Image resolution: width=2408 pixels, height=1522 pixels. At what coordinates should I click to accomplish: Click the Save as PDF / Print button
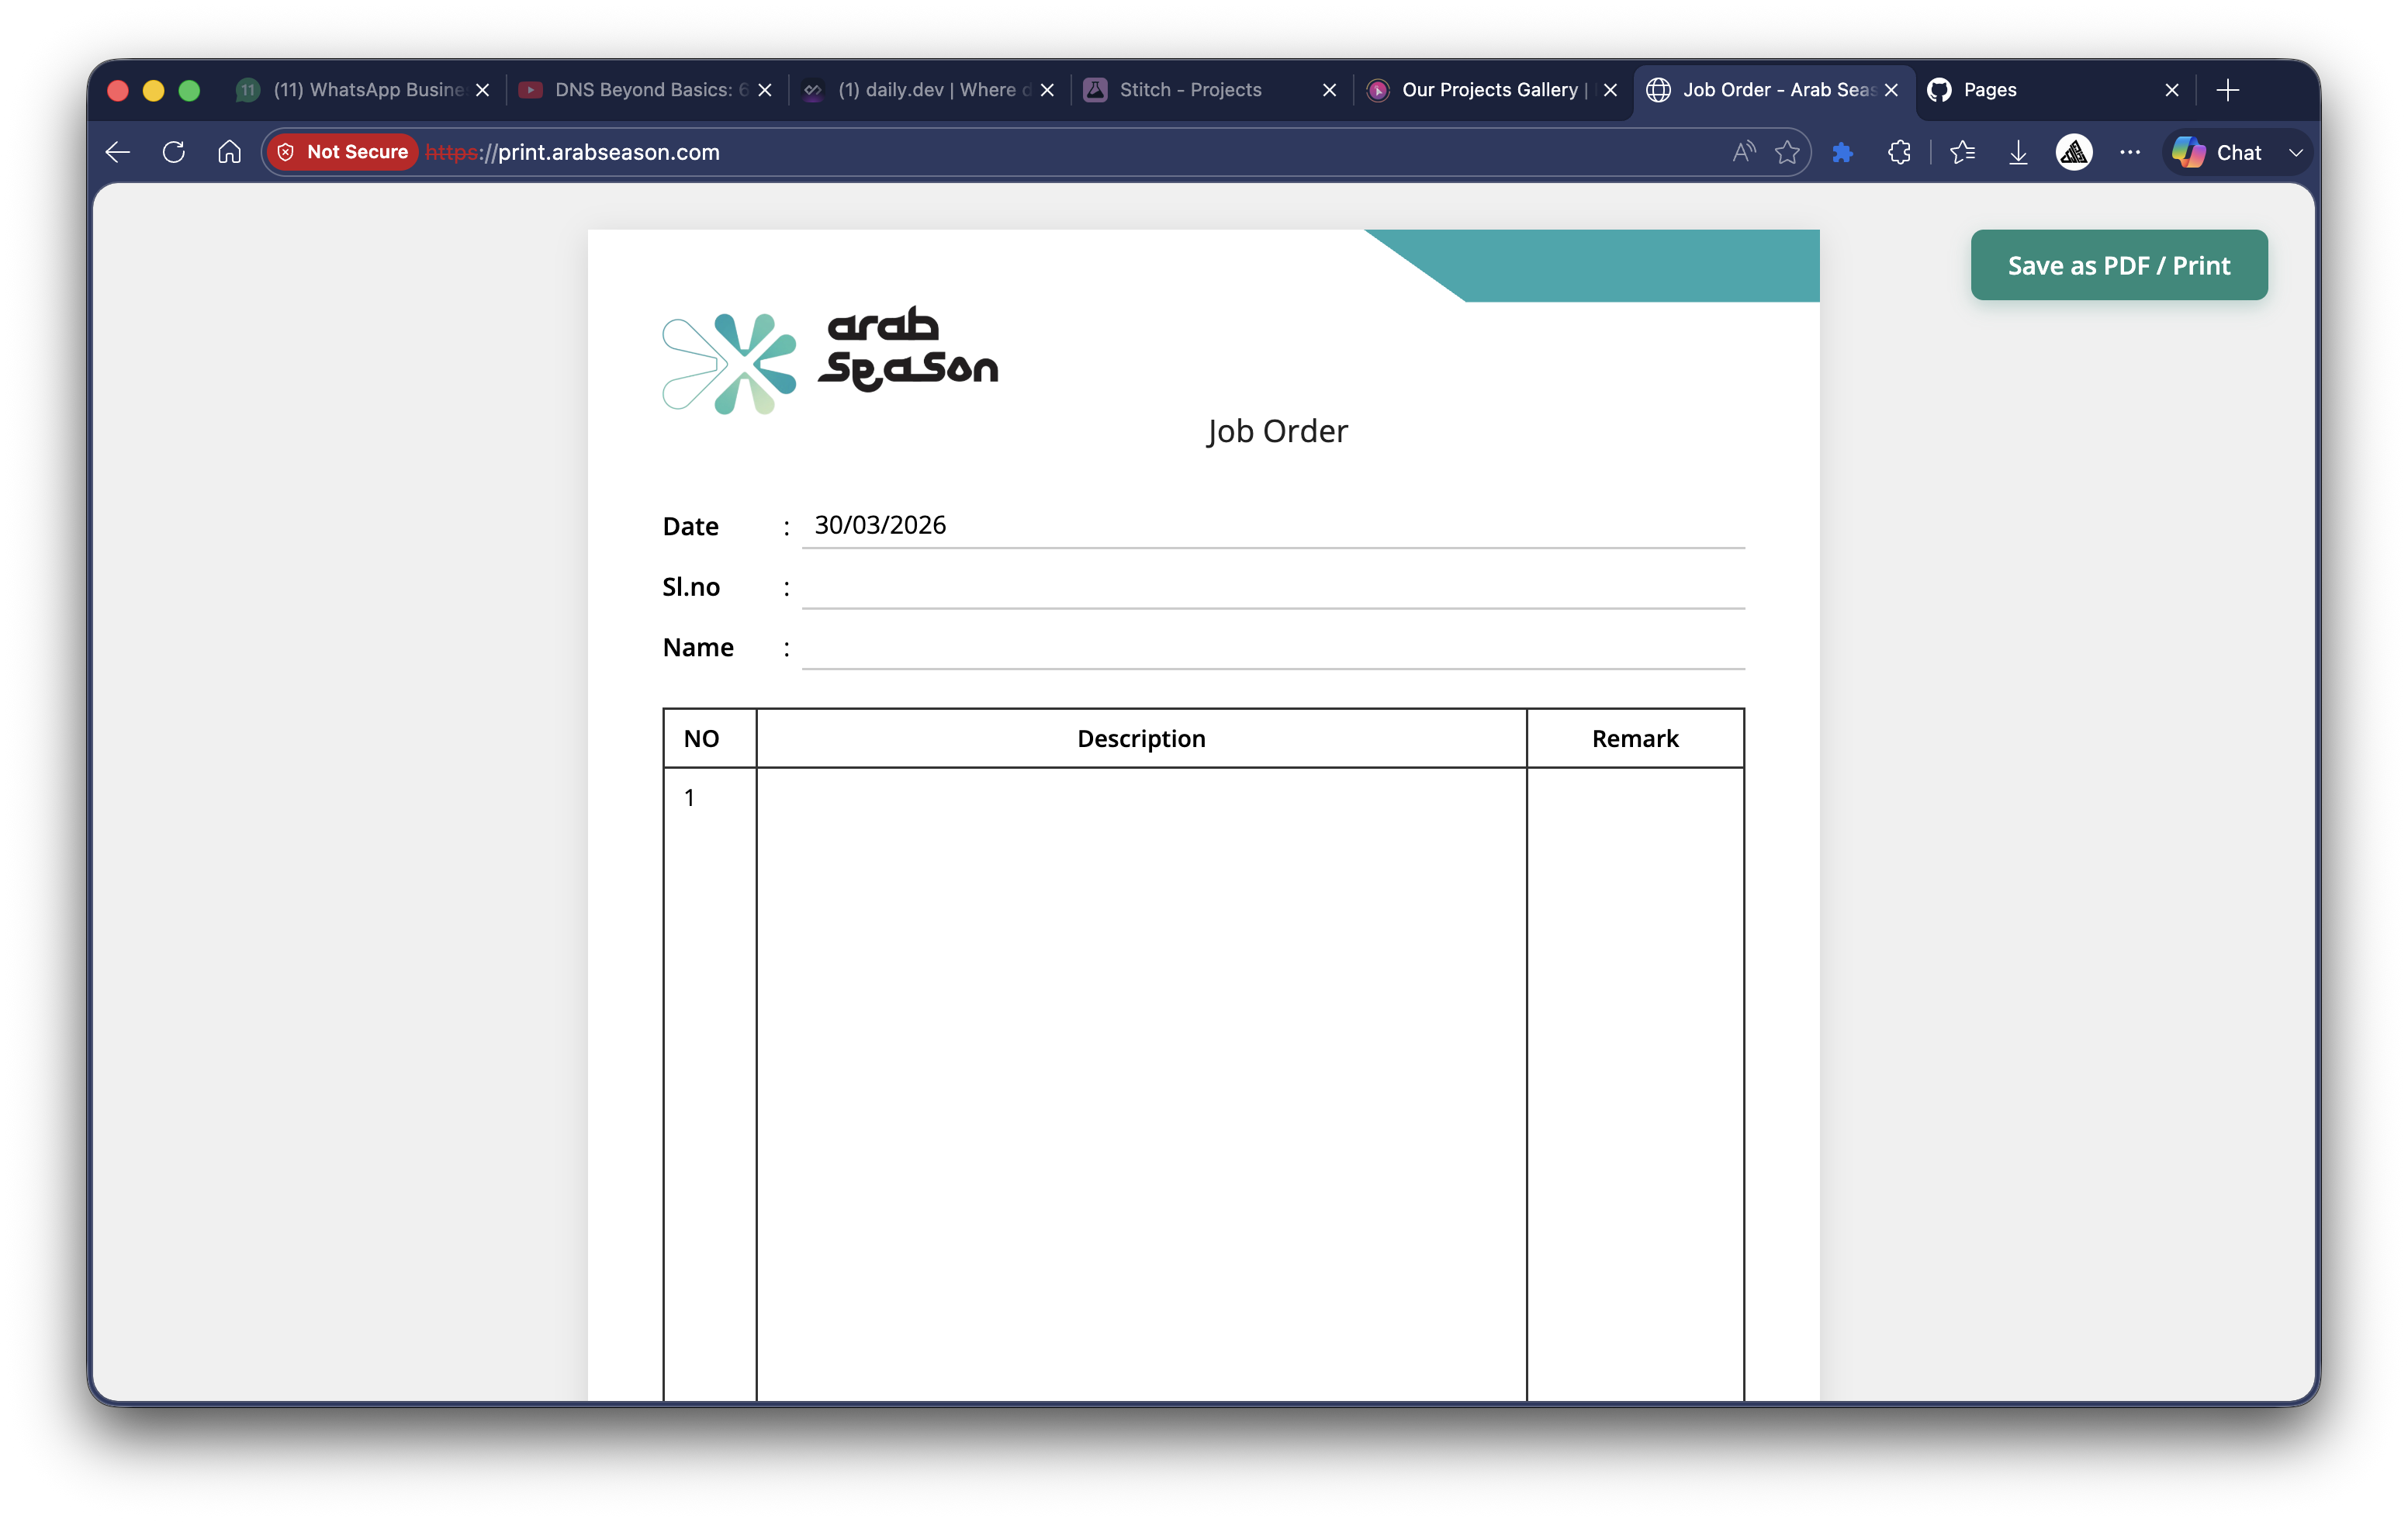click(2118, 265)
